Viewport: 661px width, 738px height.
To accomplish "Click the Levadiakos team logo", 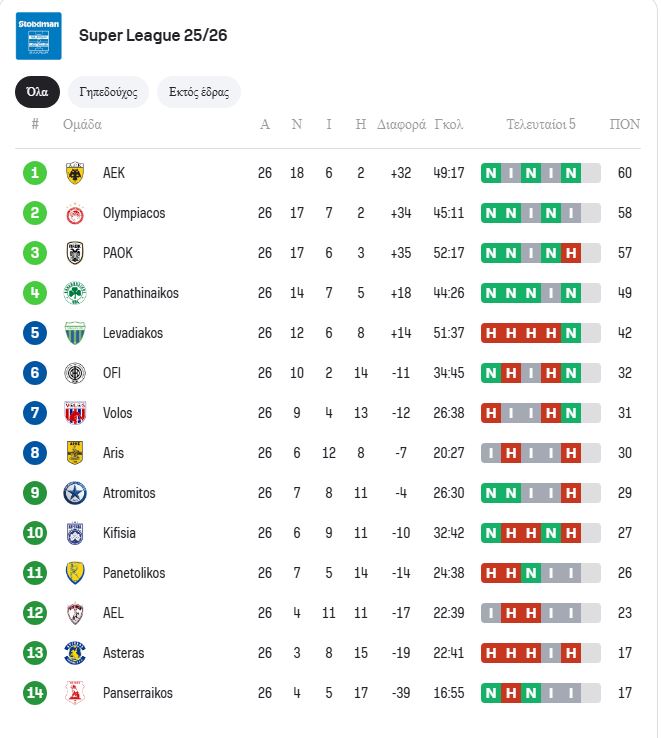I will click(74, 333).
